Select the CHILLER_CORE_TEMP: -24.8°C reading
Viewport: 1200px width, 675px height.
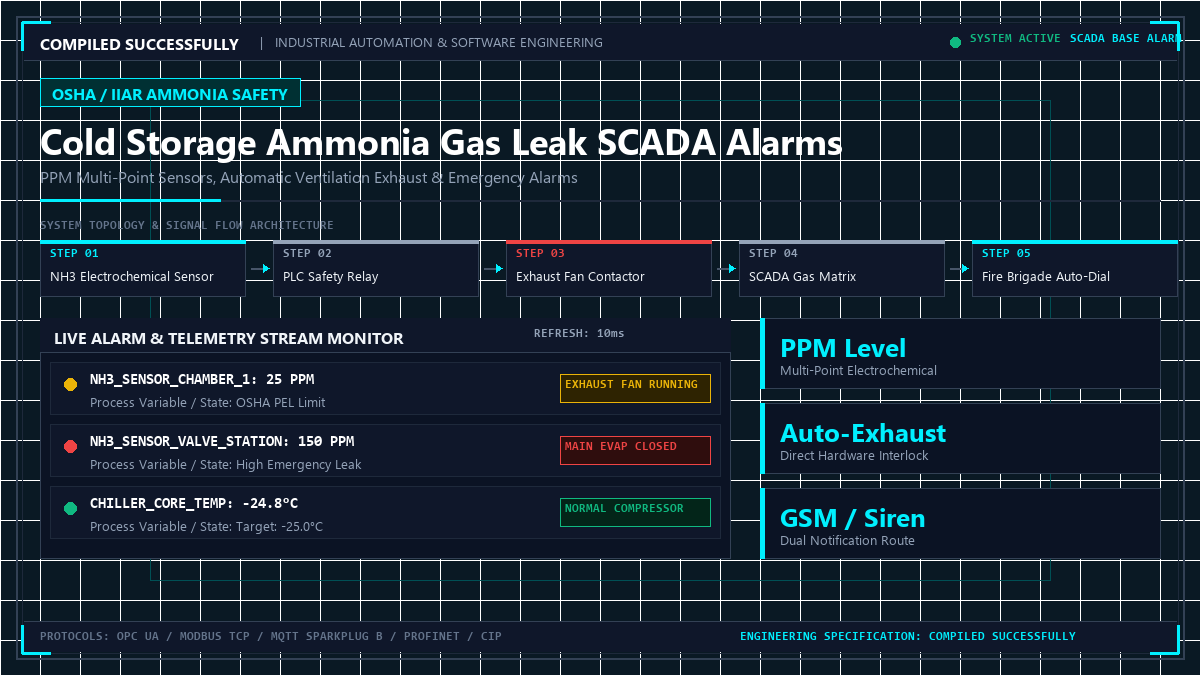(x=194, y=504)
